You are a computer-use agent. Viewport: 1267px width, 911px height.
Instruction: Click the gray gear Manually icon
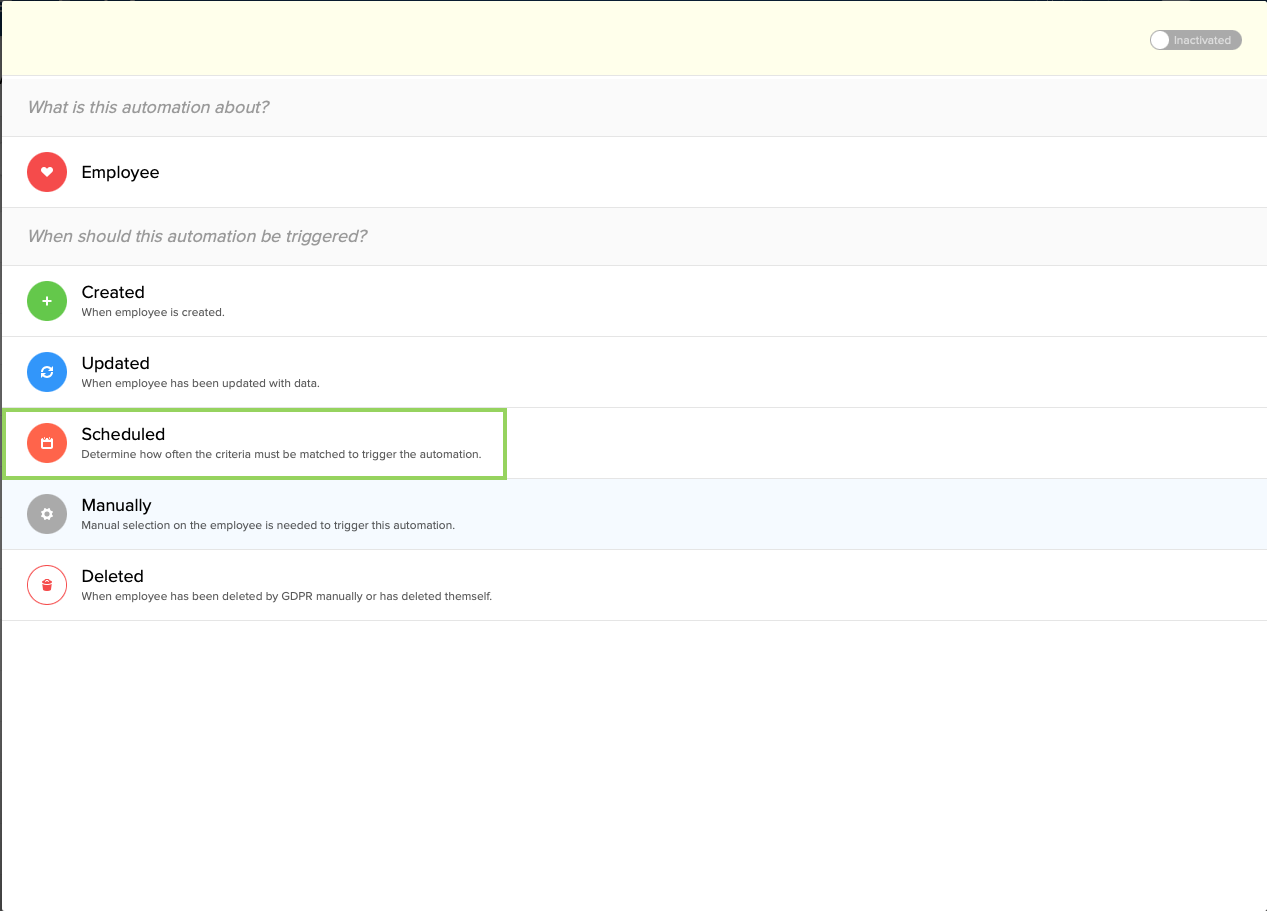(47, 514)
